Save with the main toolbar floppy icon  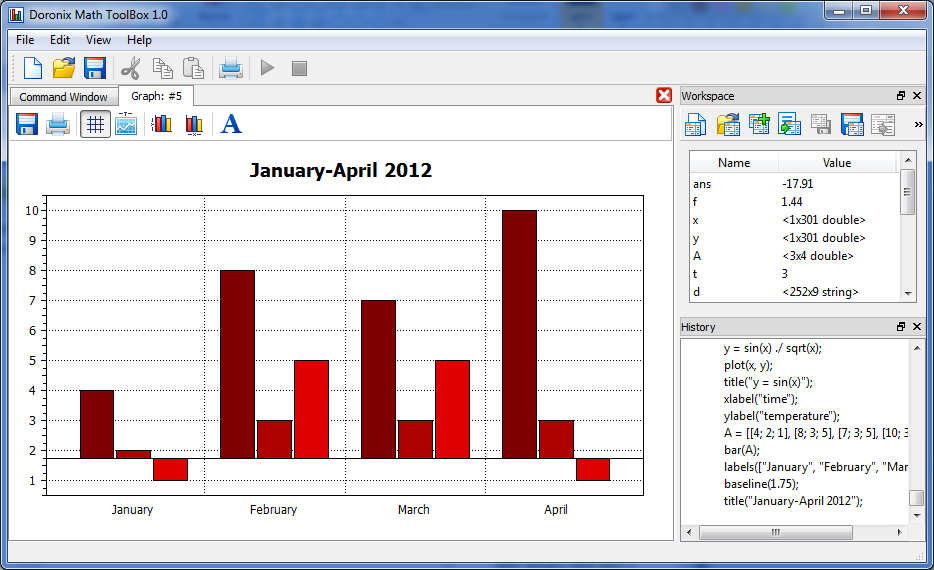95,68
